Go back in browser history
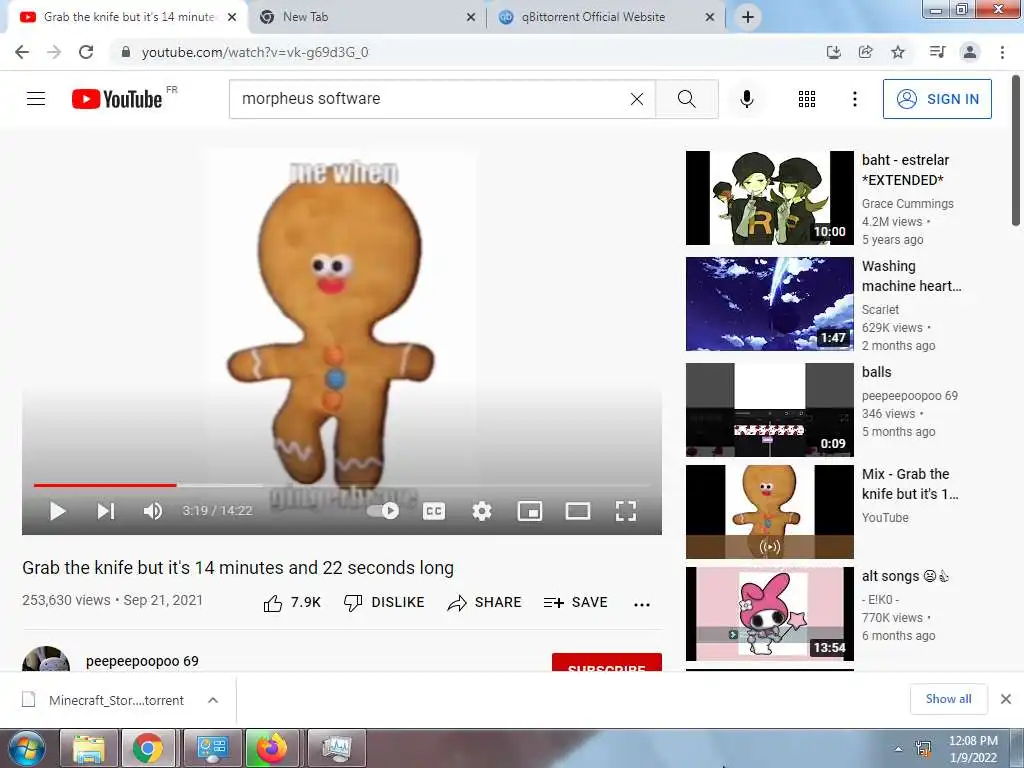1024x768 pixels. (x=22, y=52)
